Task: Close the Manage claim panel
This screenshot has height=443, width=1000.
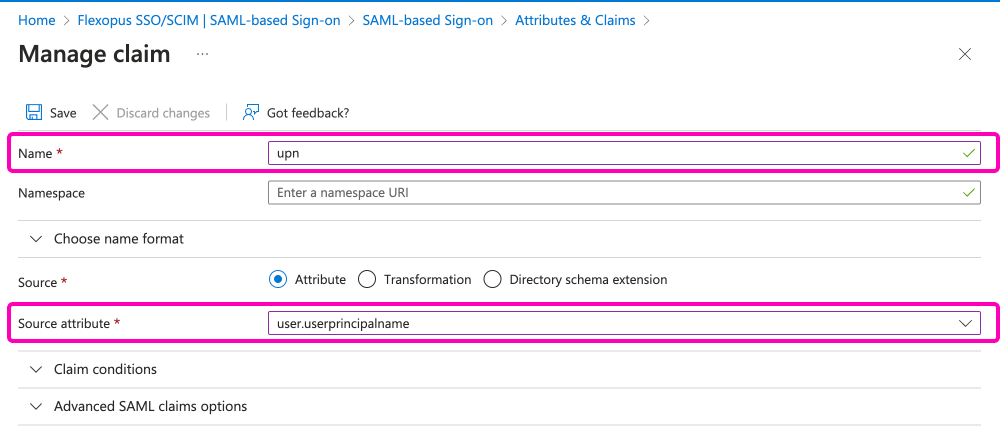Action: pyautogui.click(x=965, y=55)
